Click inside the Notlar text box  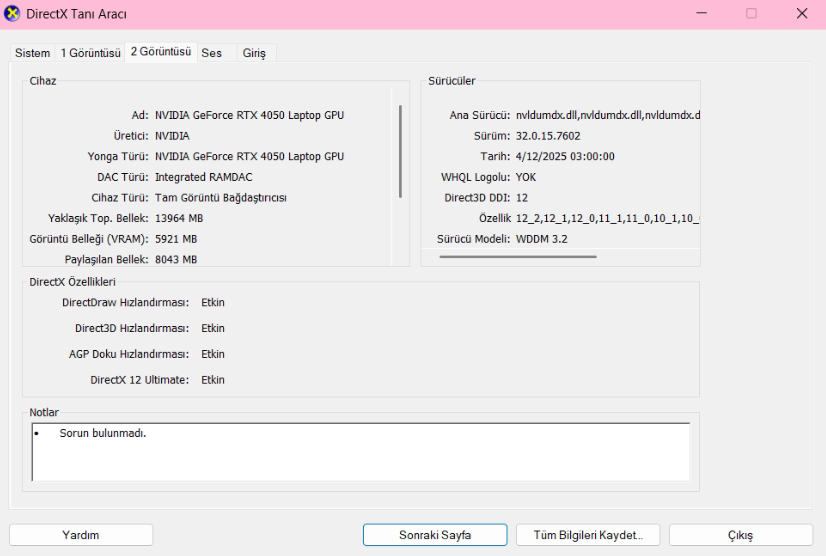(x=361, y=452)
